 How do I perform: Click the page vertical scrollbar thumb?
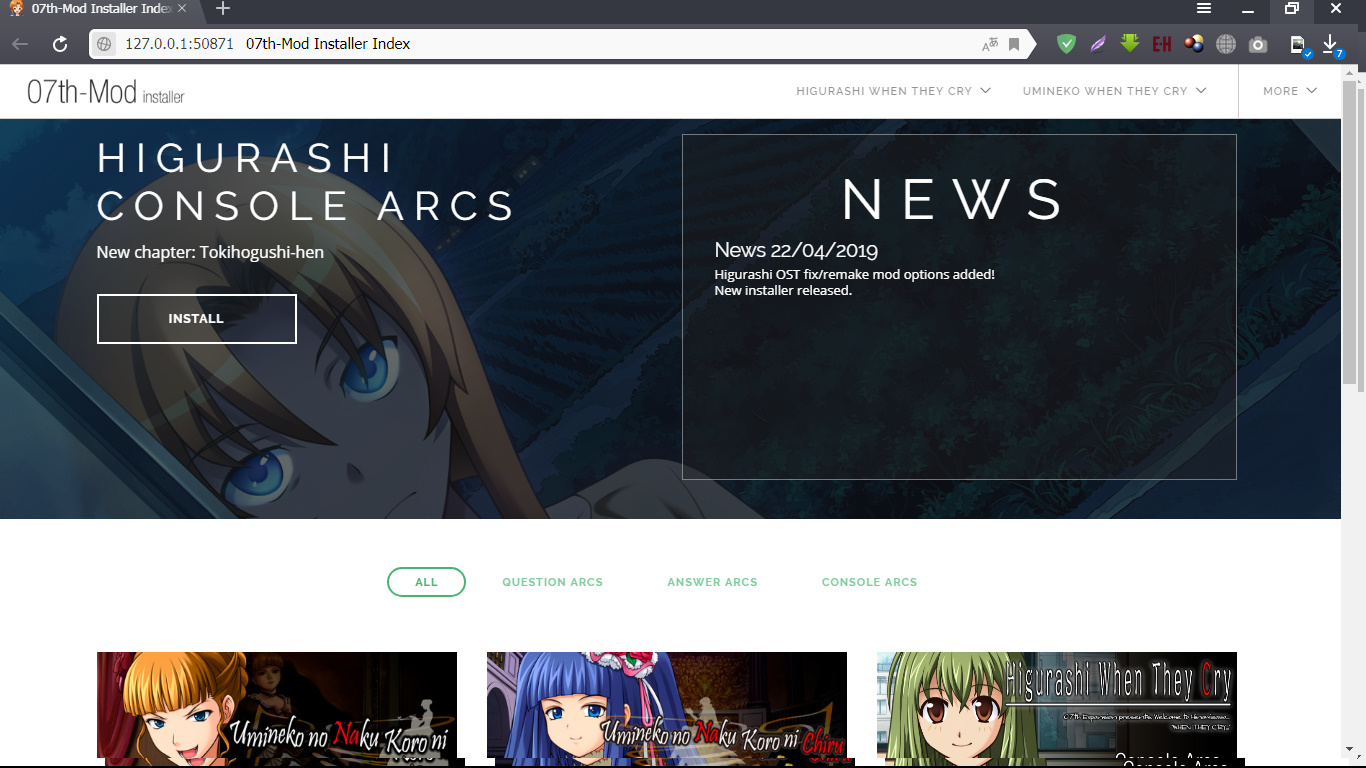pyautogui.click(x=1349, y=234)
